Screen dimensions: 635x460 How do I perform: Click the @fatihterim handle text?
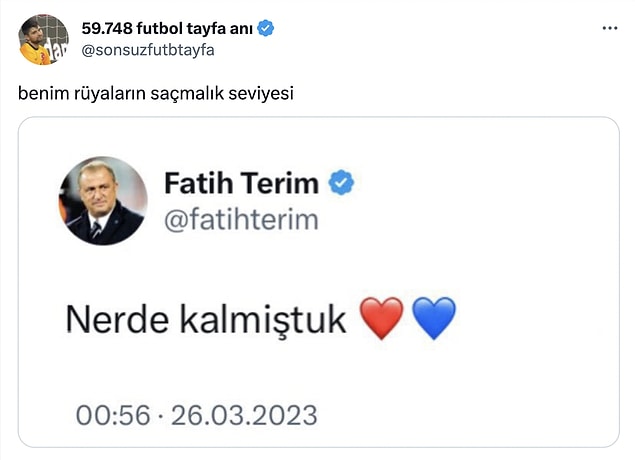pos(241,220)
